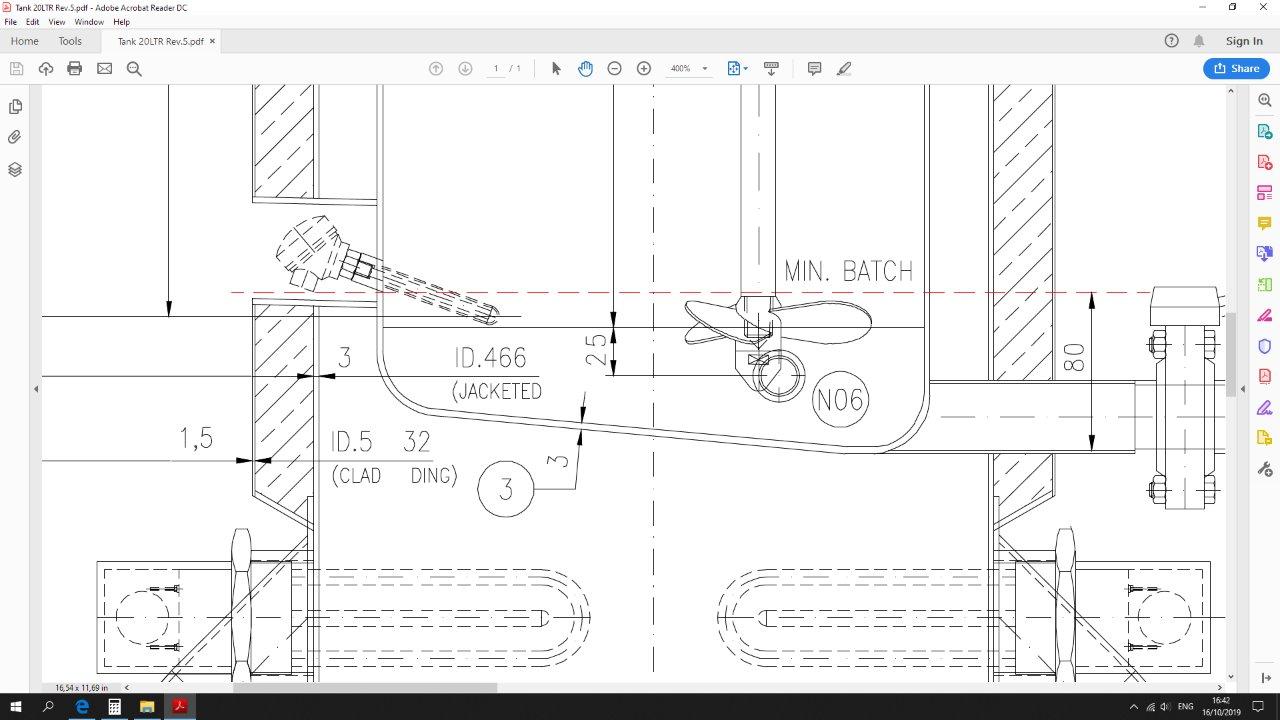Send file by email envelope icon
Viewport: 1280px width, 720px height.
[104, 69]
